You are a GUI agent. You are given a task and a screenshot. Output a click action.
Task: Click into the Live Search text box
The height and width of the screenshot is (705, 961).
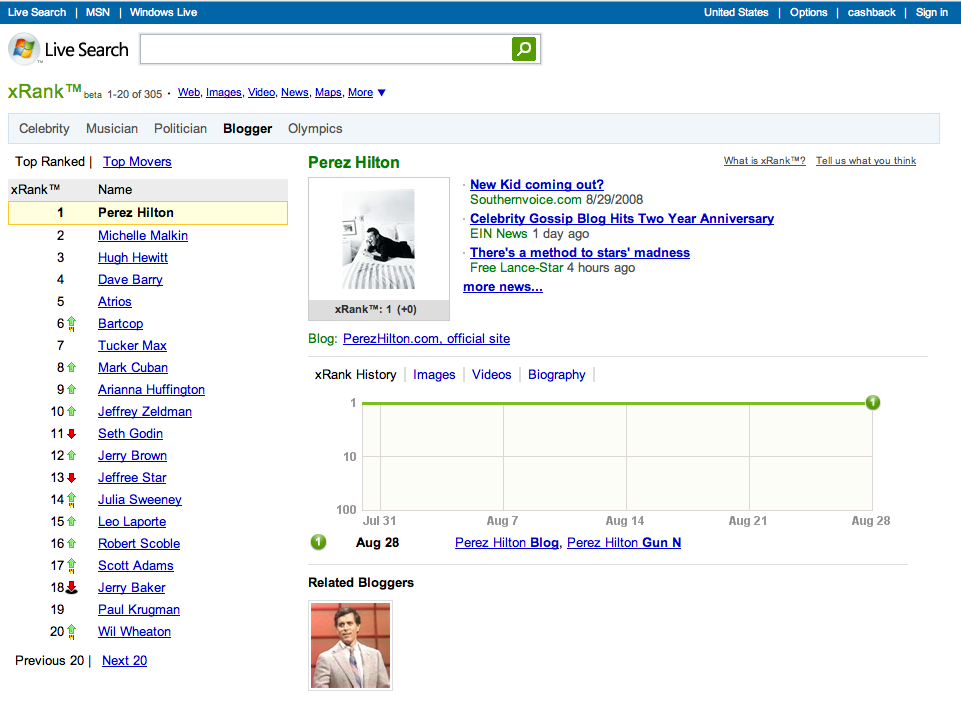point(326,49)
